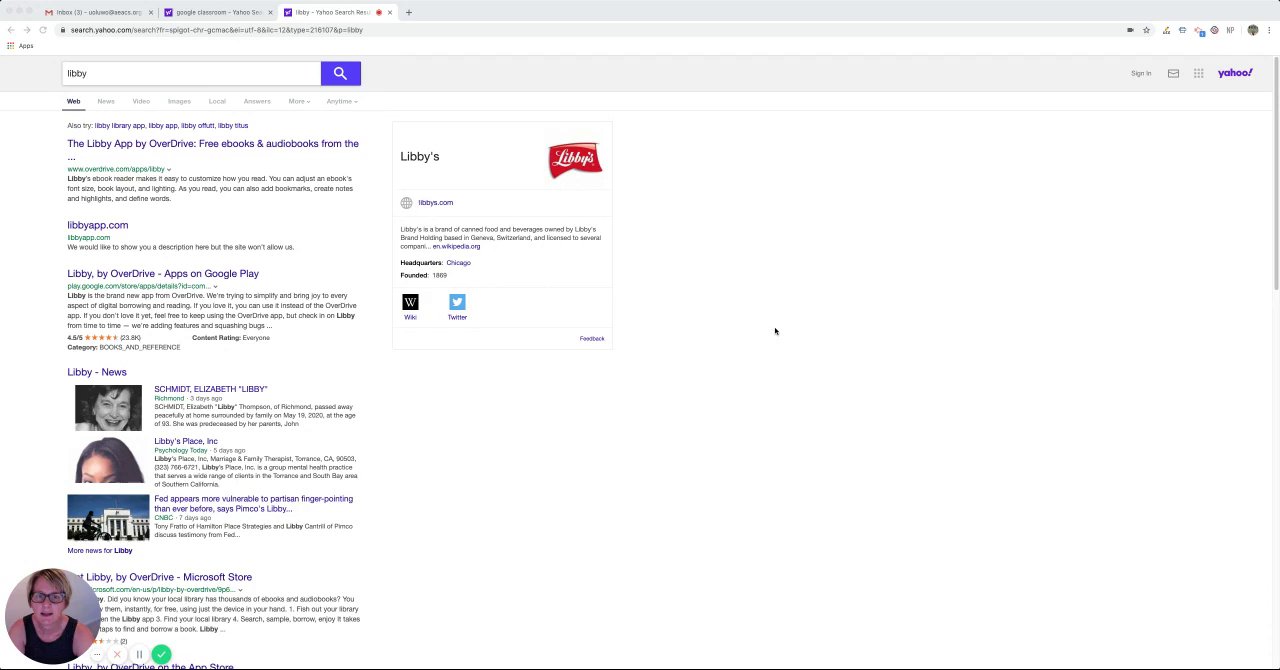Image resolution: width=1280 pixels, height=670 pixels.
Task: Open the Yahoo Mail envelope icon
Action: click(x=1173, y=73)
